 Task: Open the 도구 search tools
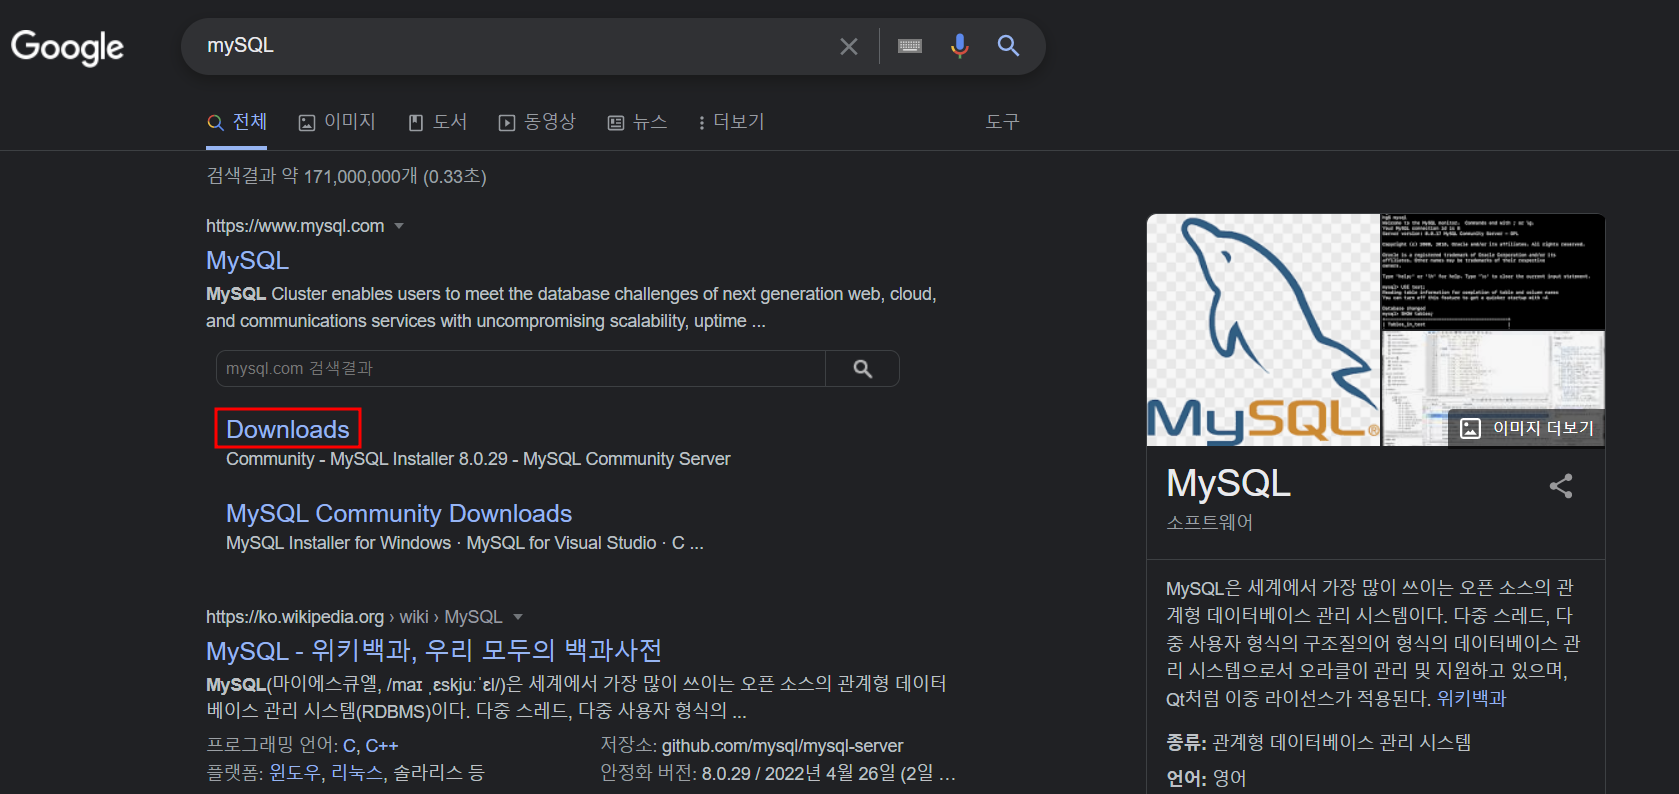click(1002, 122)
